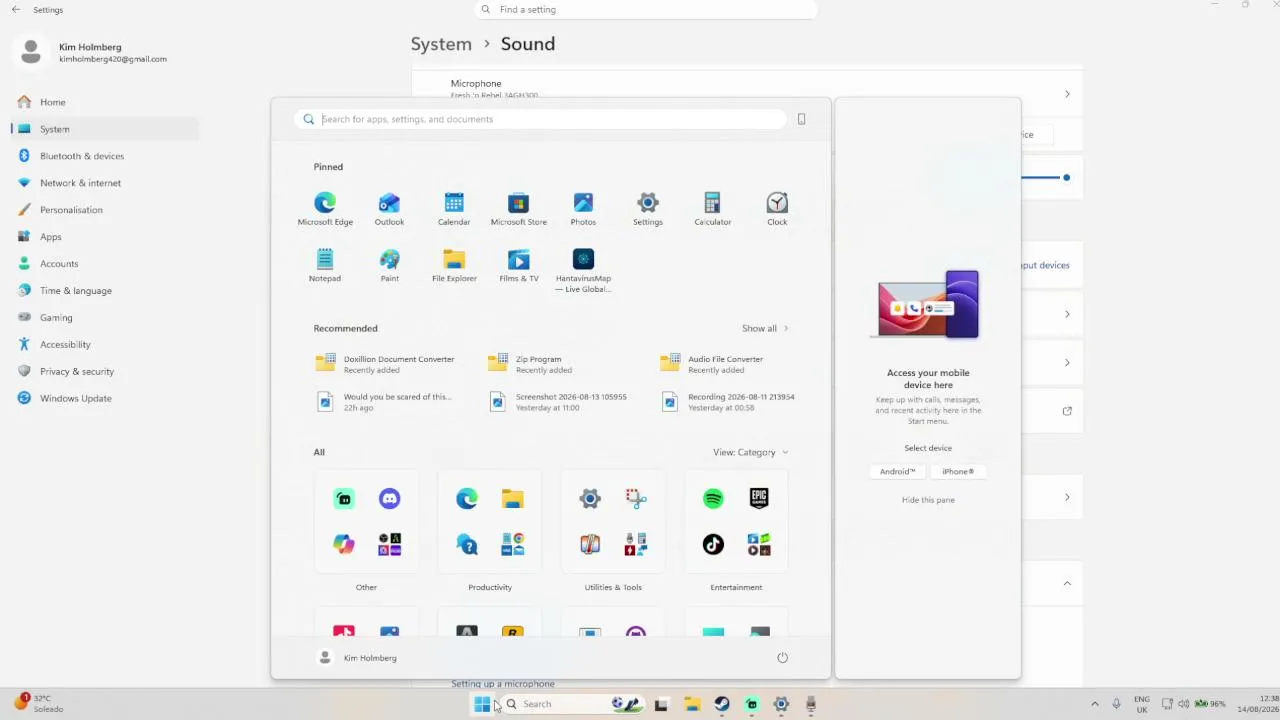Open the pinned Calendar app
This screenshot has height=720, width=1280.
454,209
